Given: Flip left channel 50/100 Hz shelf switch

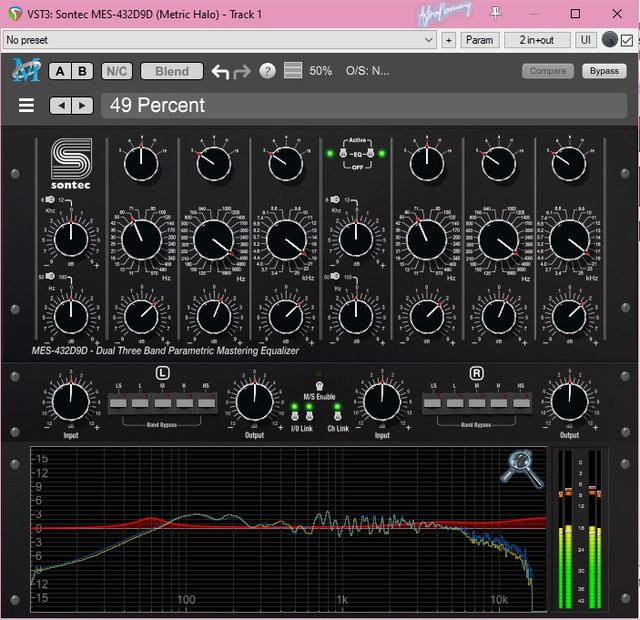Looking at the screenshot, I should 49,276.
